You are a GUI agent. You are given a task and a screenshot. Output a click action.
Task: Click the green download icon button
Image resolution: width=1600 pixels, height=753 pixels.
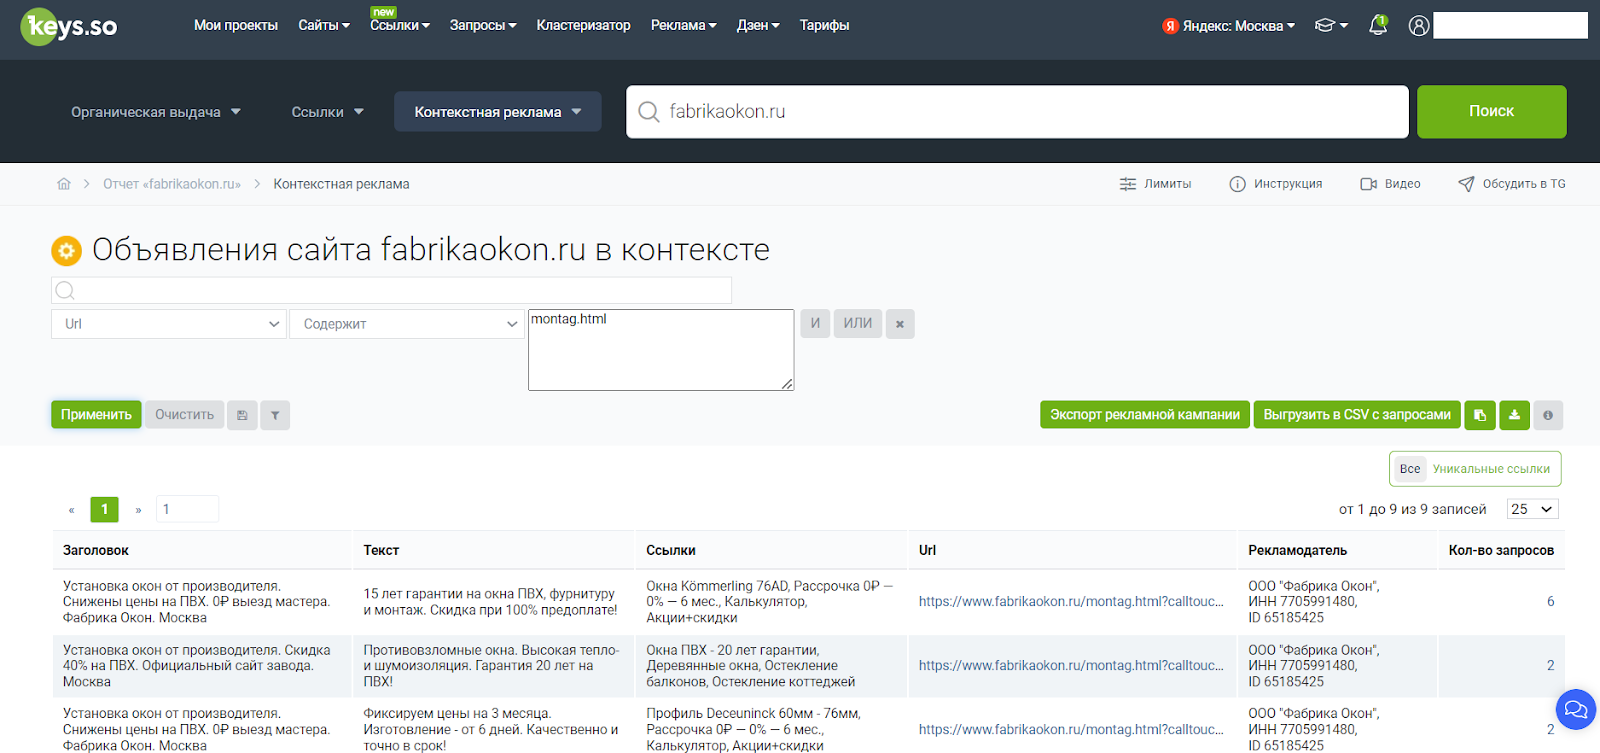tap(1514, 415)
